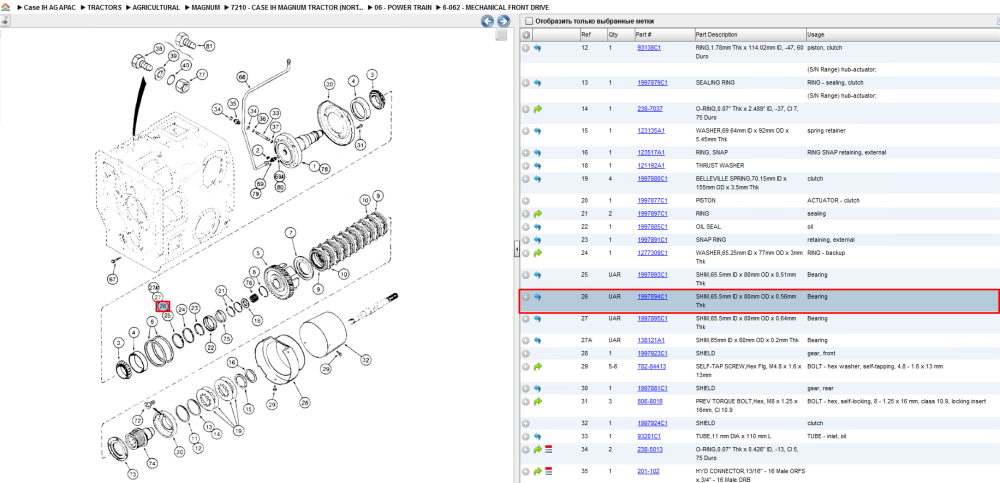Go to previous diagram with back arrow
Screen dimensions: 1000x483
[x=487, y=22]
